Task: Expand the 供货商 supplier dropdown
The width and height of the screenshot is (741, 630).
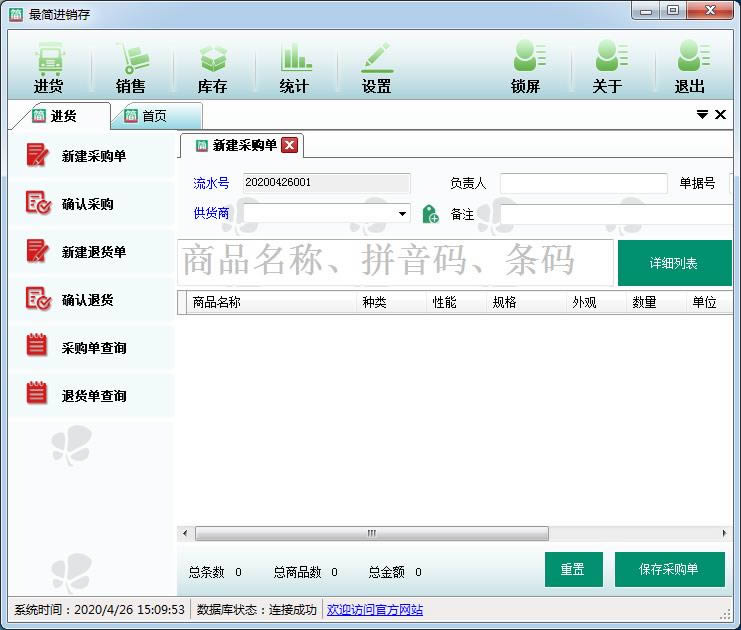Action: (x=402, y=214)
